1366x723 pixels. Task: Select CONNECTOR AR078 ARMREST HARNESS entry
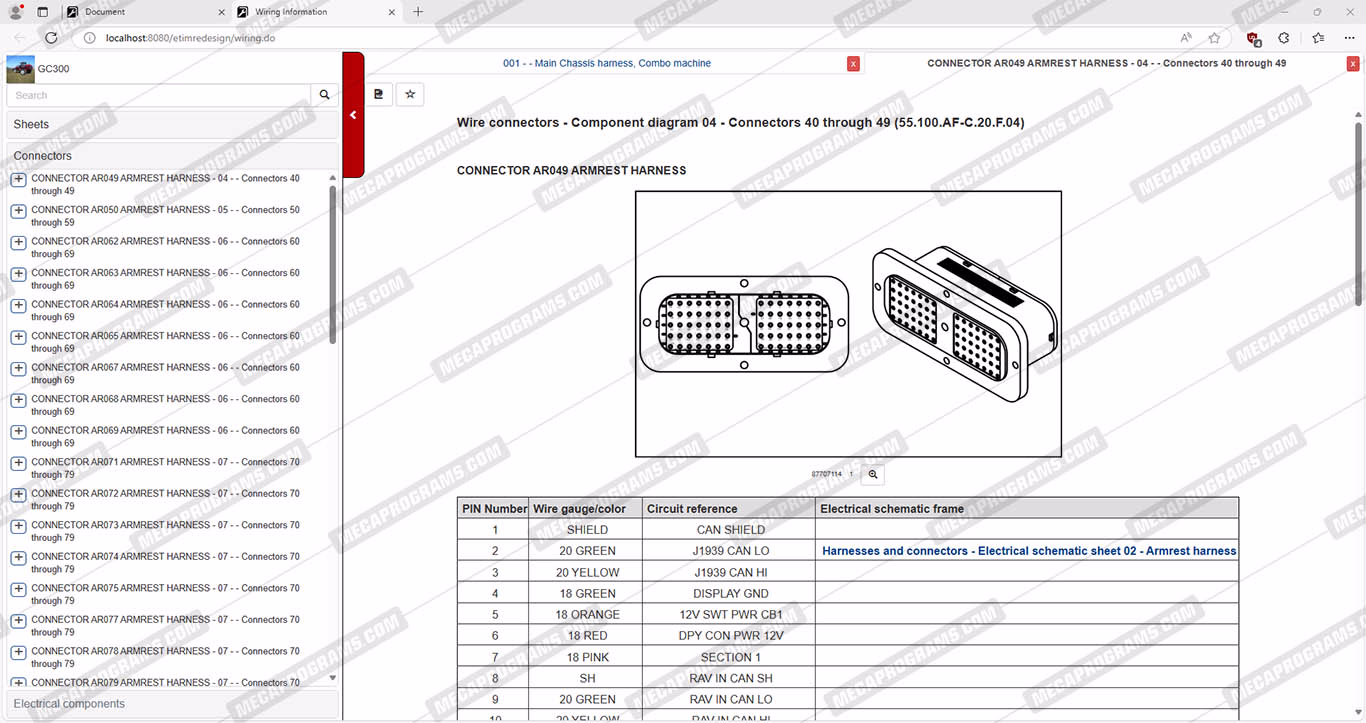tap(165, 657)
